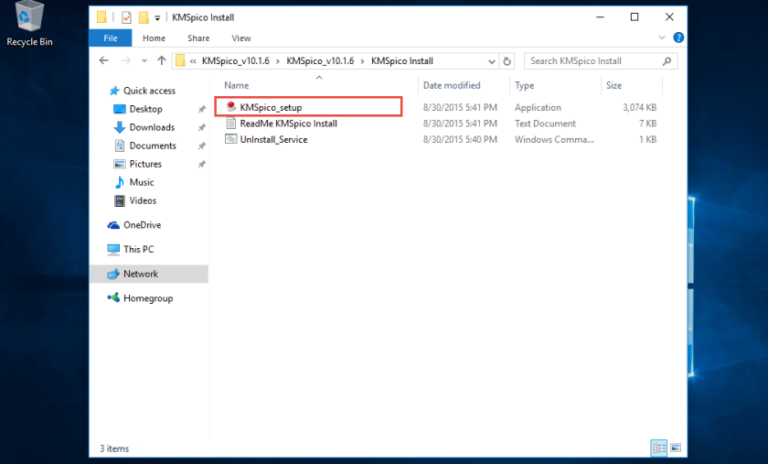Switch to Large icons view in status bar
The width and height of the screenshot is (768, 464).
tap(676, 448)
